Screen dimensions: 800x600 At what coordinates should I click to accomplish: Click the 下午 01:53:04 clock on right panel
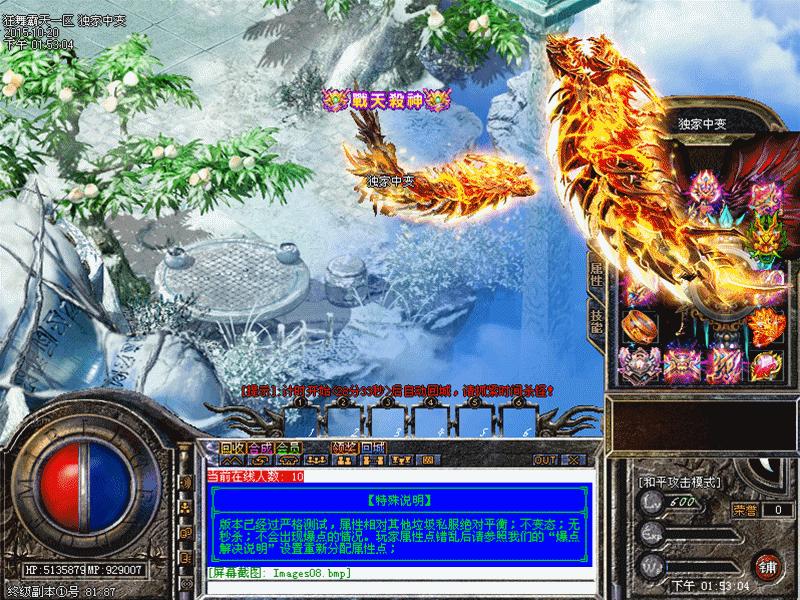pyautogui.click(x=710, y=586)
